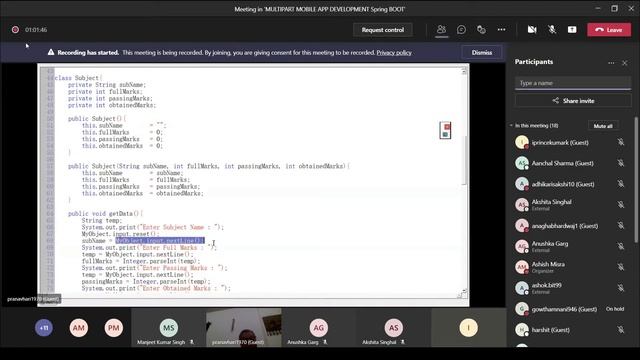
Task: Click the Mute all button
Action: [603, 126]
